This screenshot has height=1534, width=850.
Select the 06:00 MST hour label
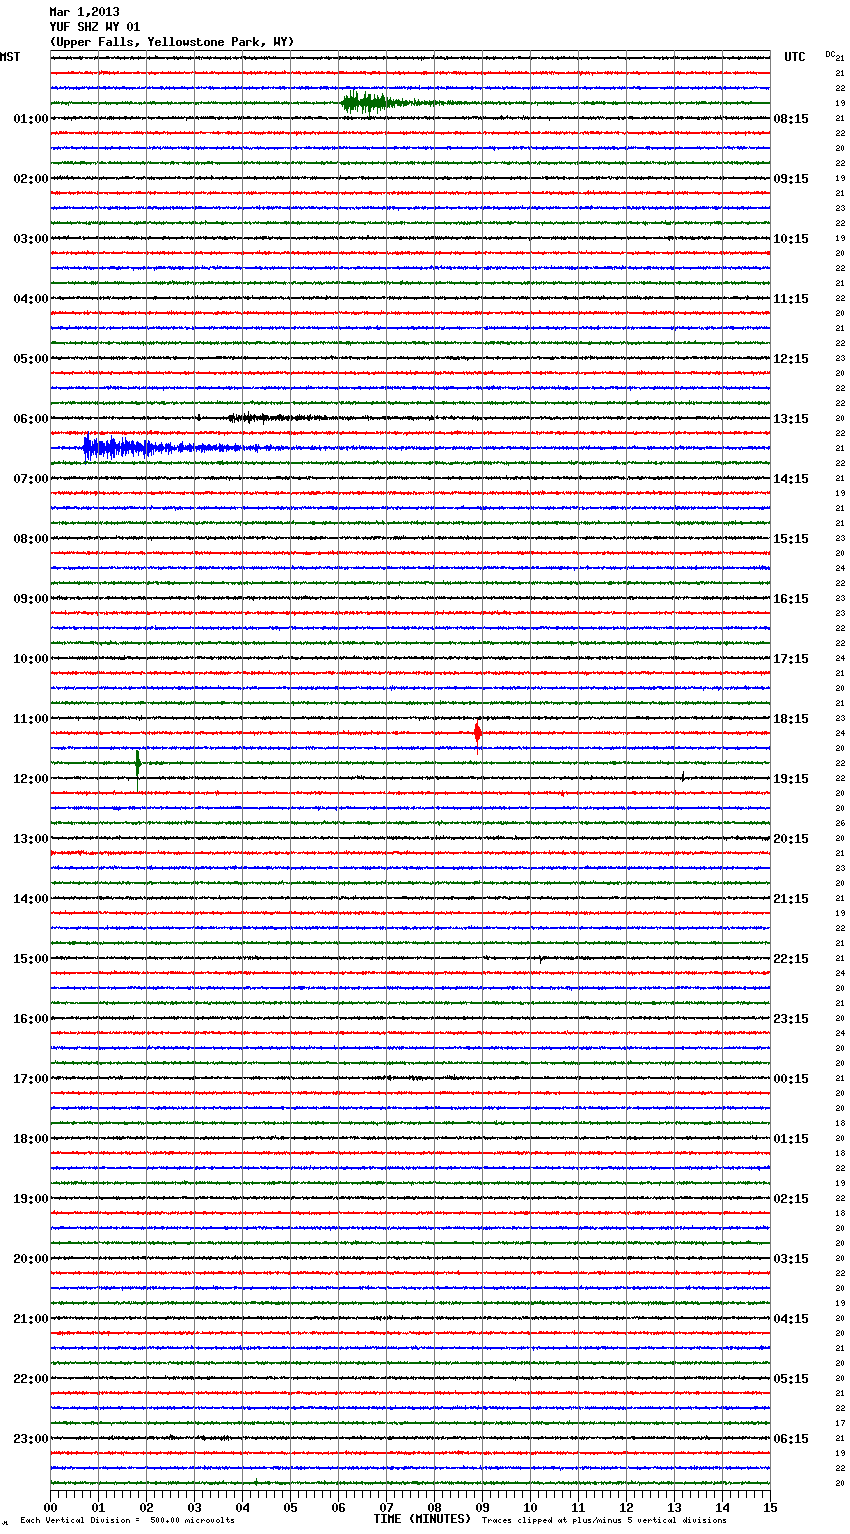pyautogui.click(x=30, y=419)
